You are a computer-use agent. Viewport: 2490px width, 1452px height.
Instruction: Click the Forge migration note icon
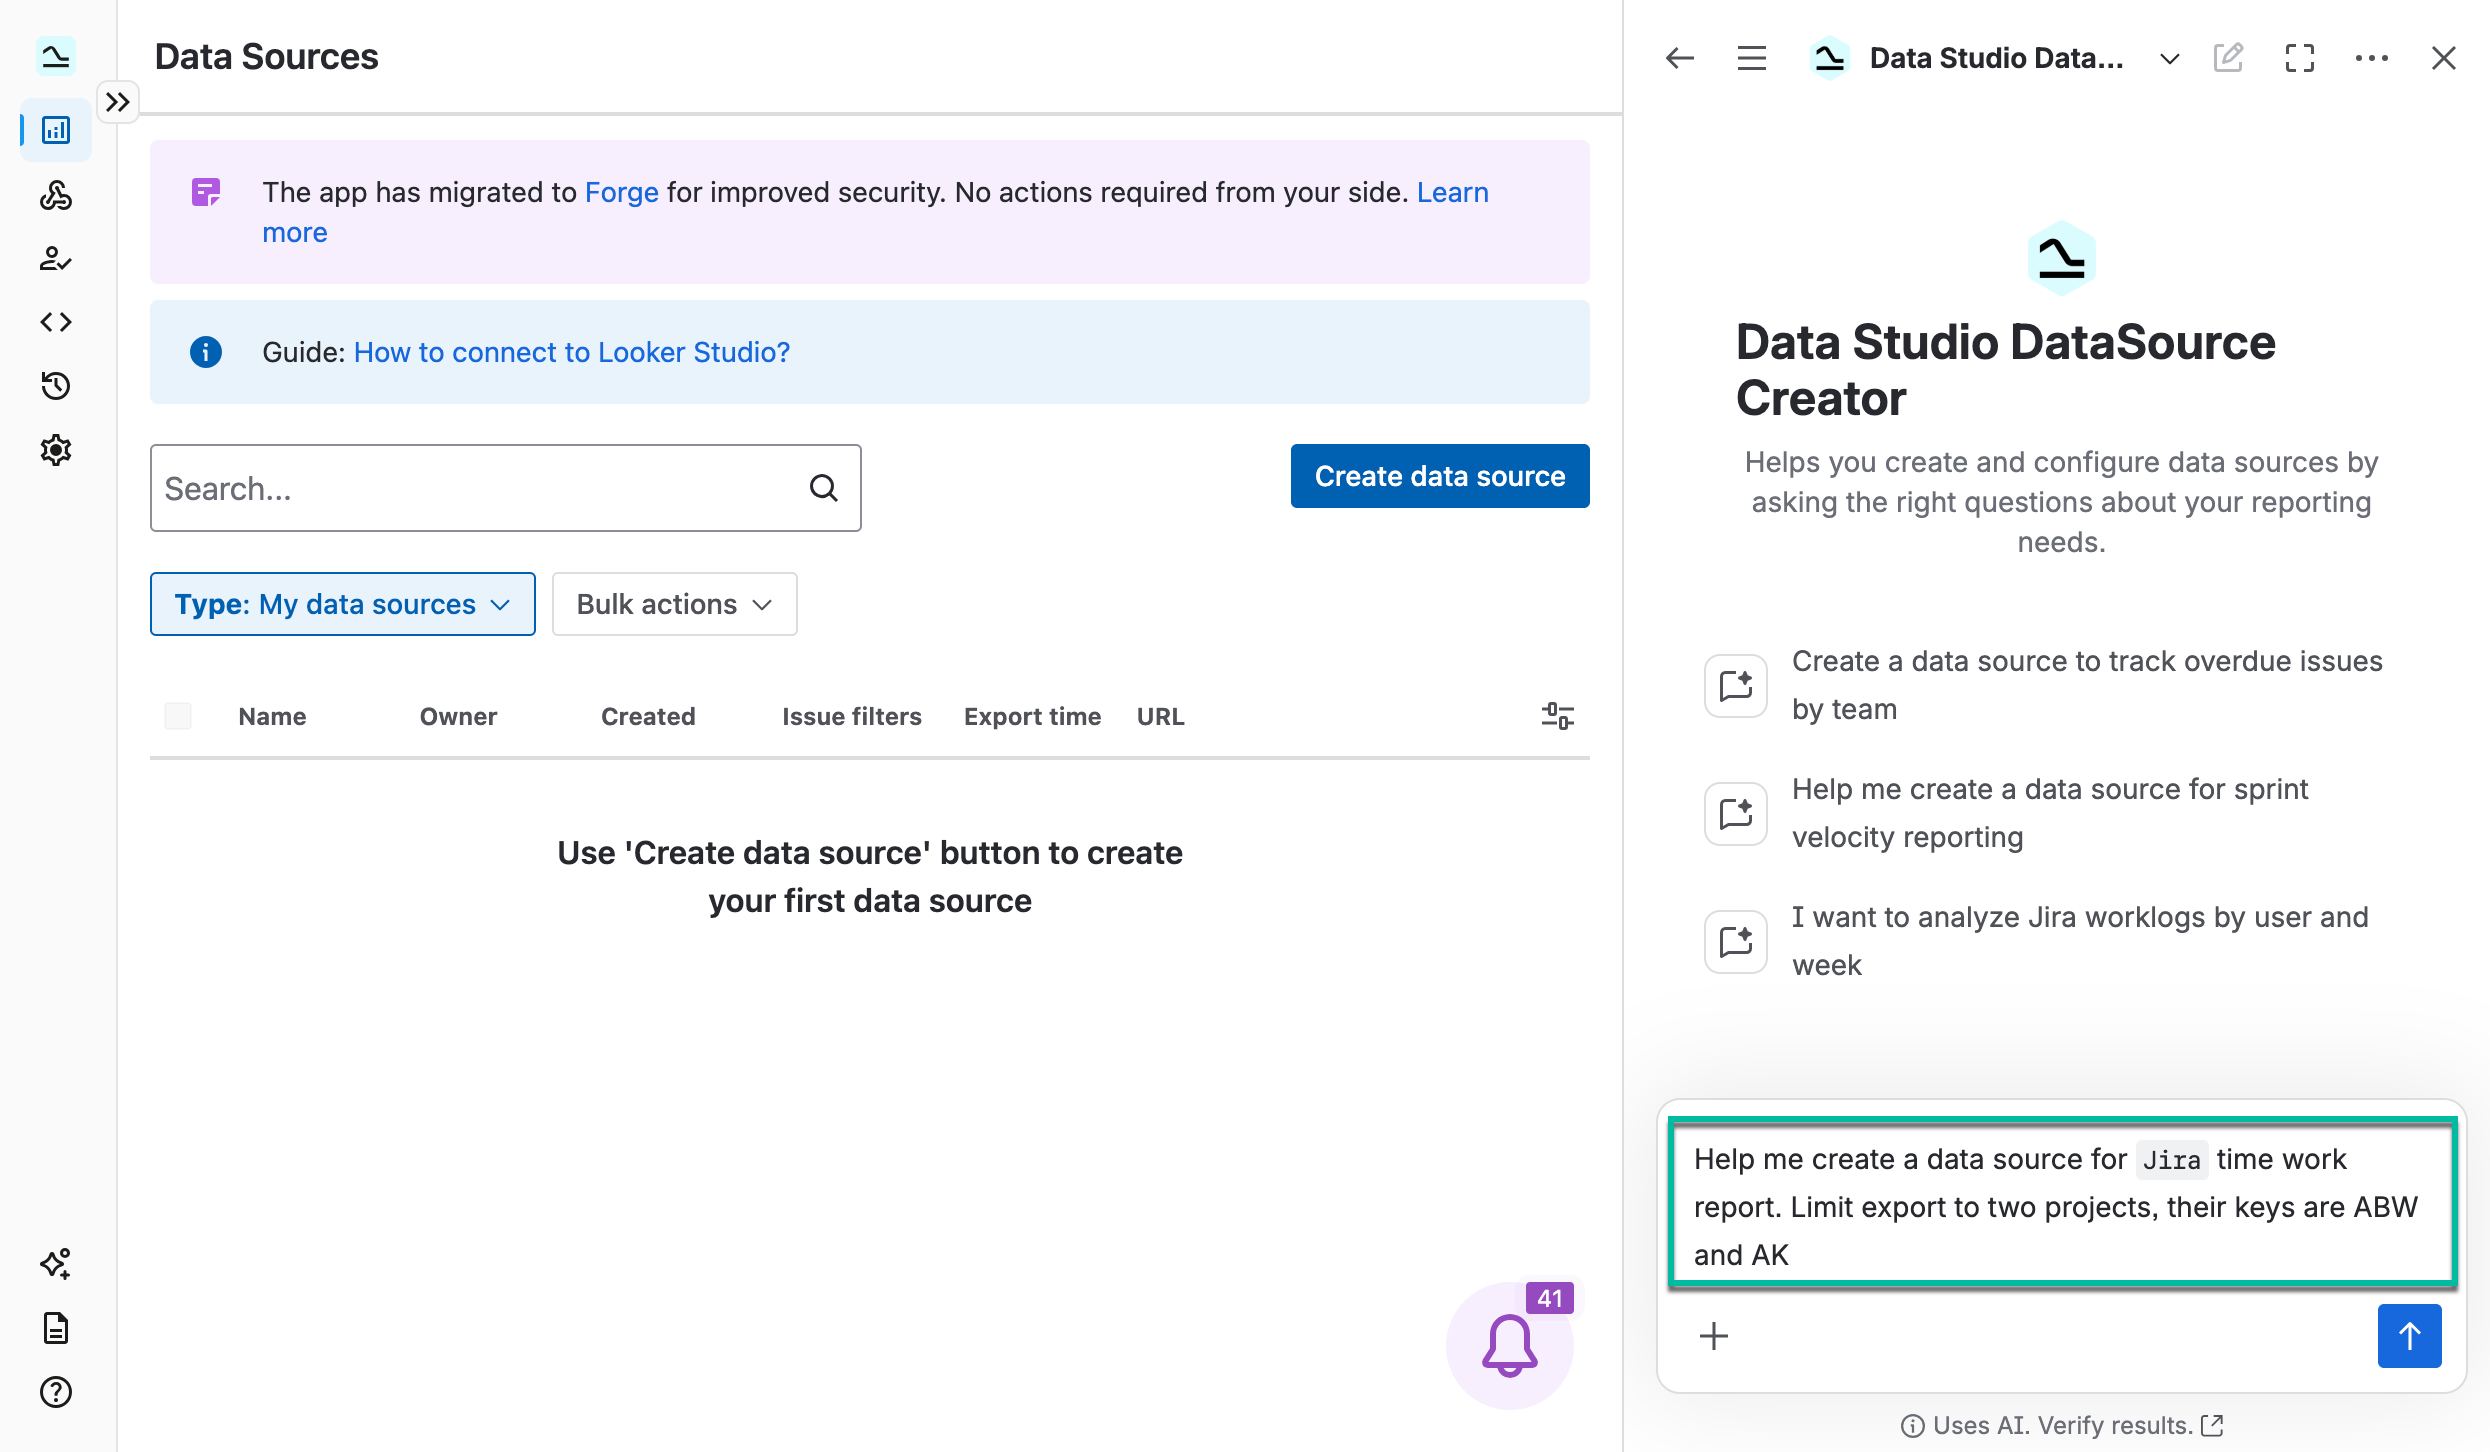point(206,192)
